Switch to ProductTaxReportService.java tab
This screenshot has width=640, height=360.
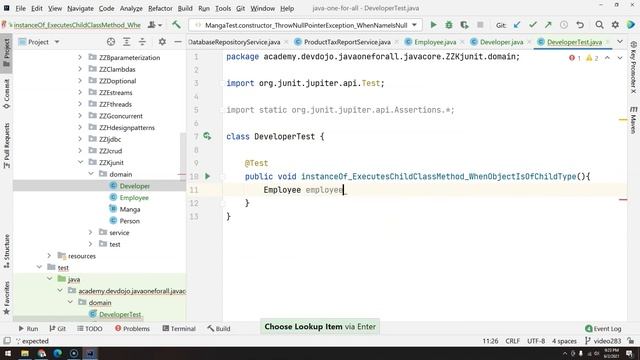click(347, 42)
